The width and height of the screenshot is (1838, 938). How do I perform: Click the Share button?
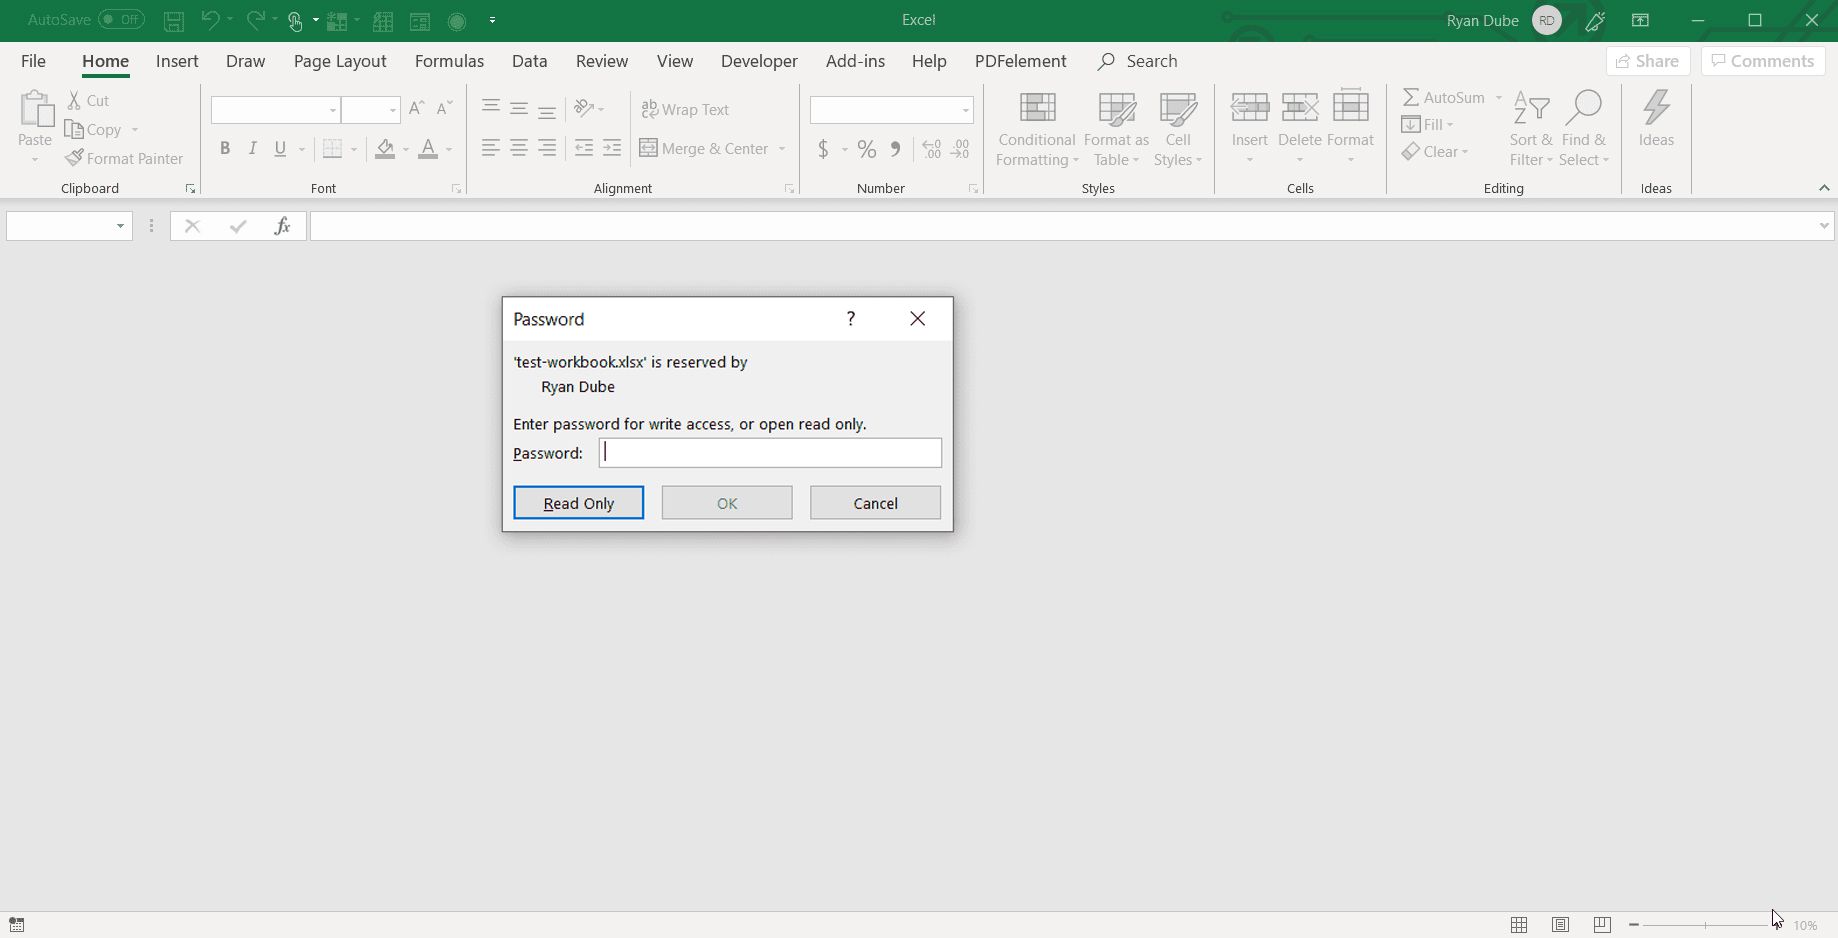point(1648,61)
